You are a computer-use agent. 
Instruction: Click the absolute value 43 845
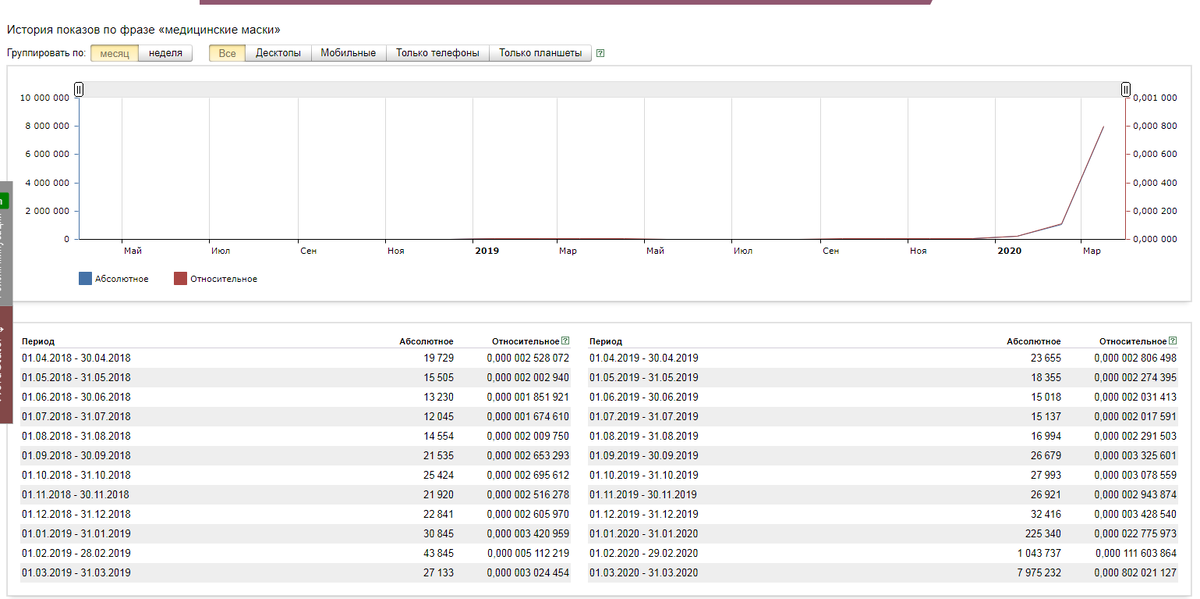(x=438, y=553)
